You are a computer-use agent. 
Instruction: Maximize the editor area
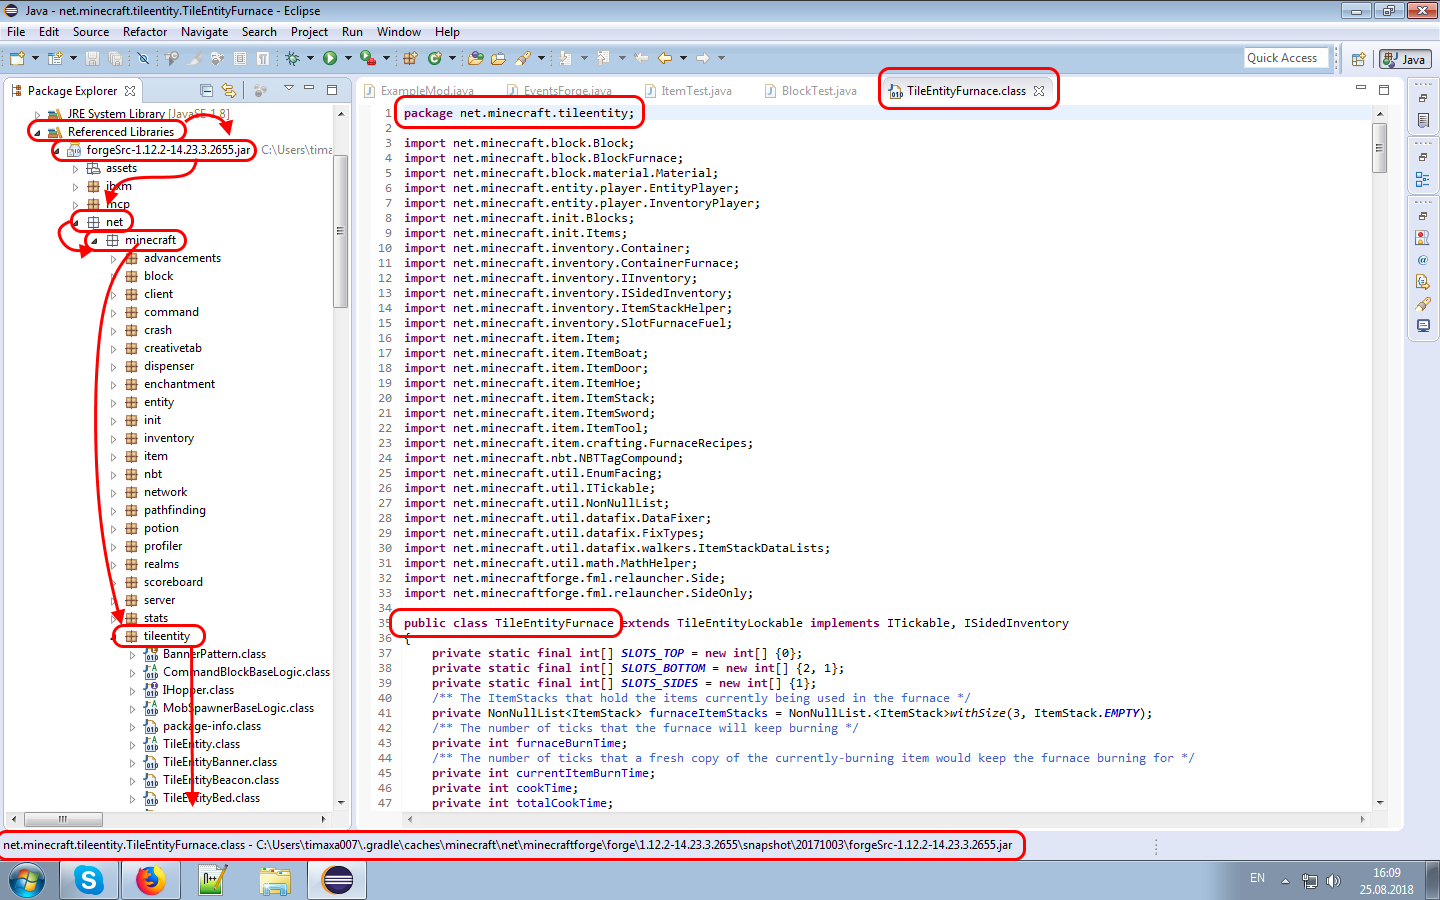tap(1384, 90)
